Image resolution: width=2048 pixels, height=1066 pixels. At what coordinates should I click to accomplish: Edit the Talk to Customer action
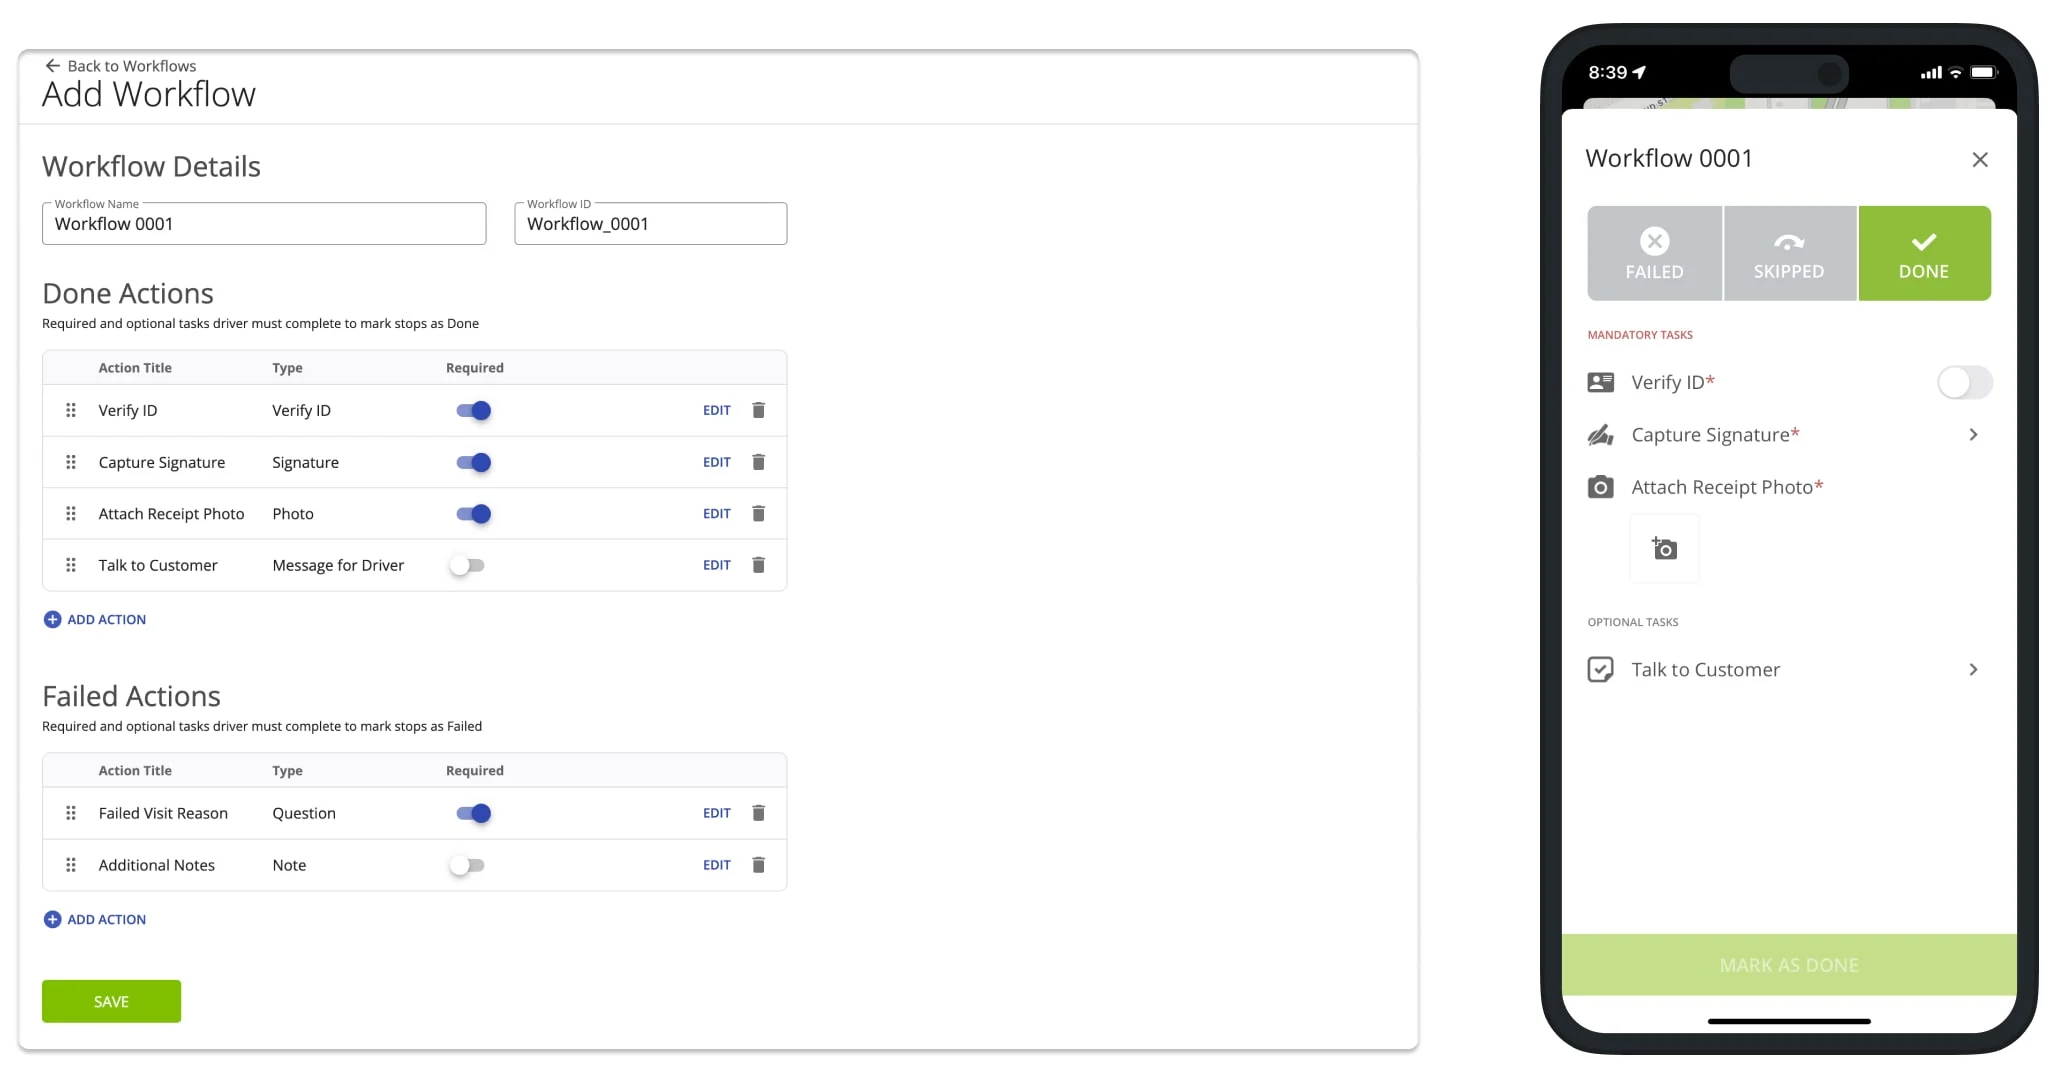pos(716,565)
